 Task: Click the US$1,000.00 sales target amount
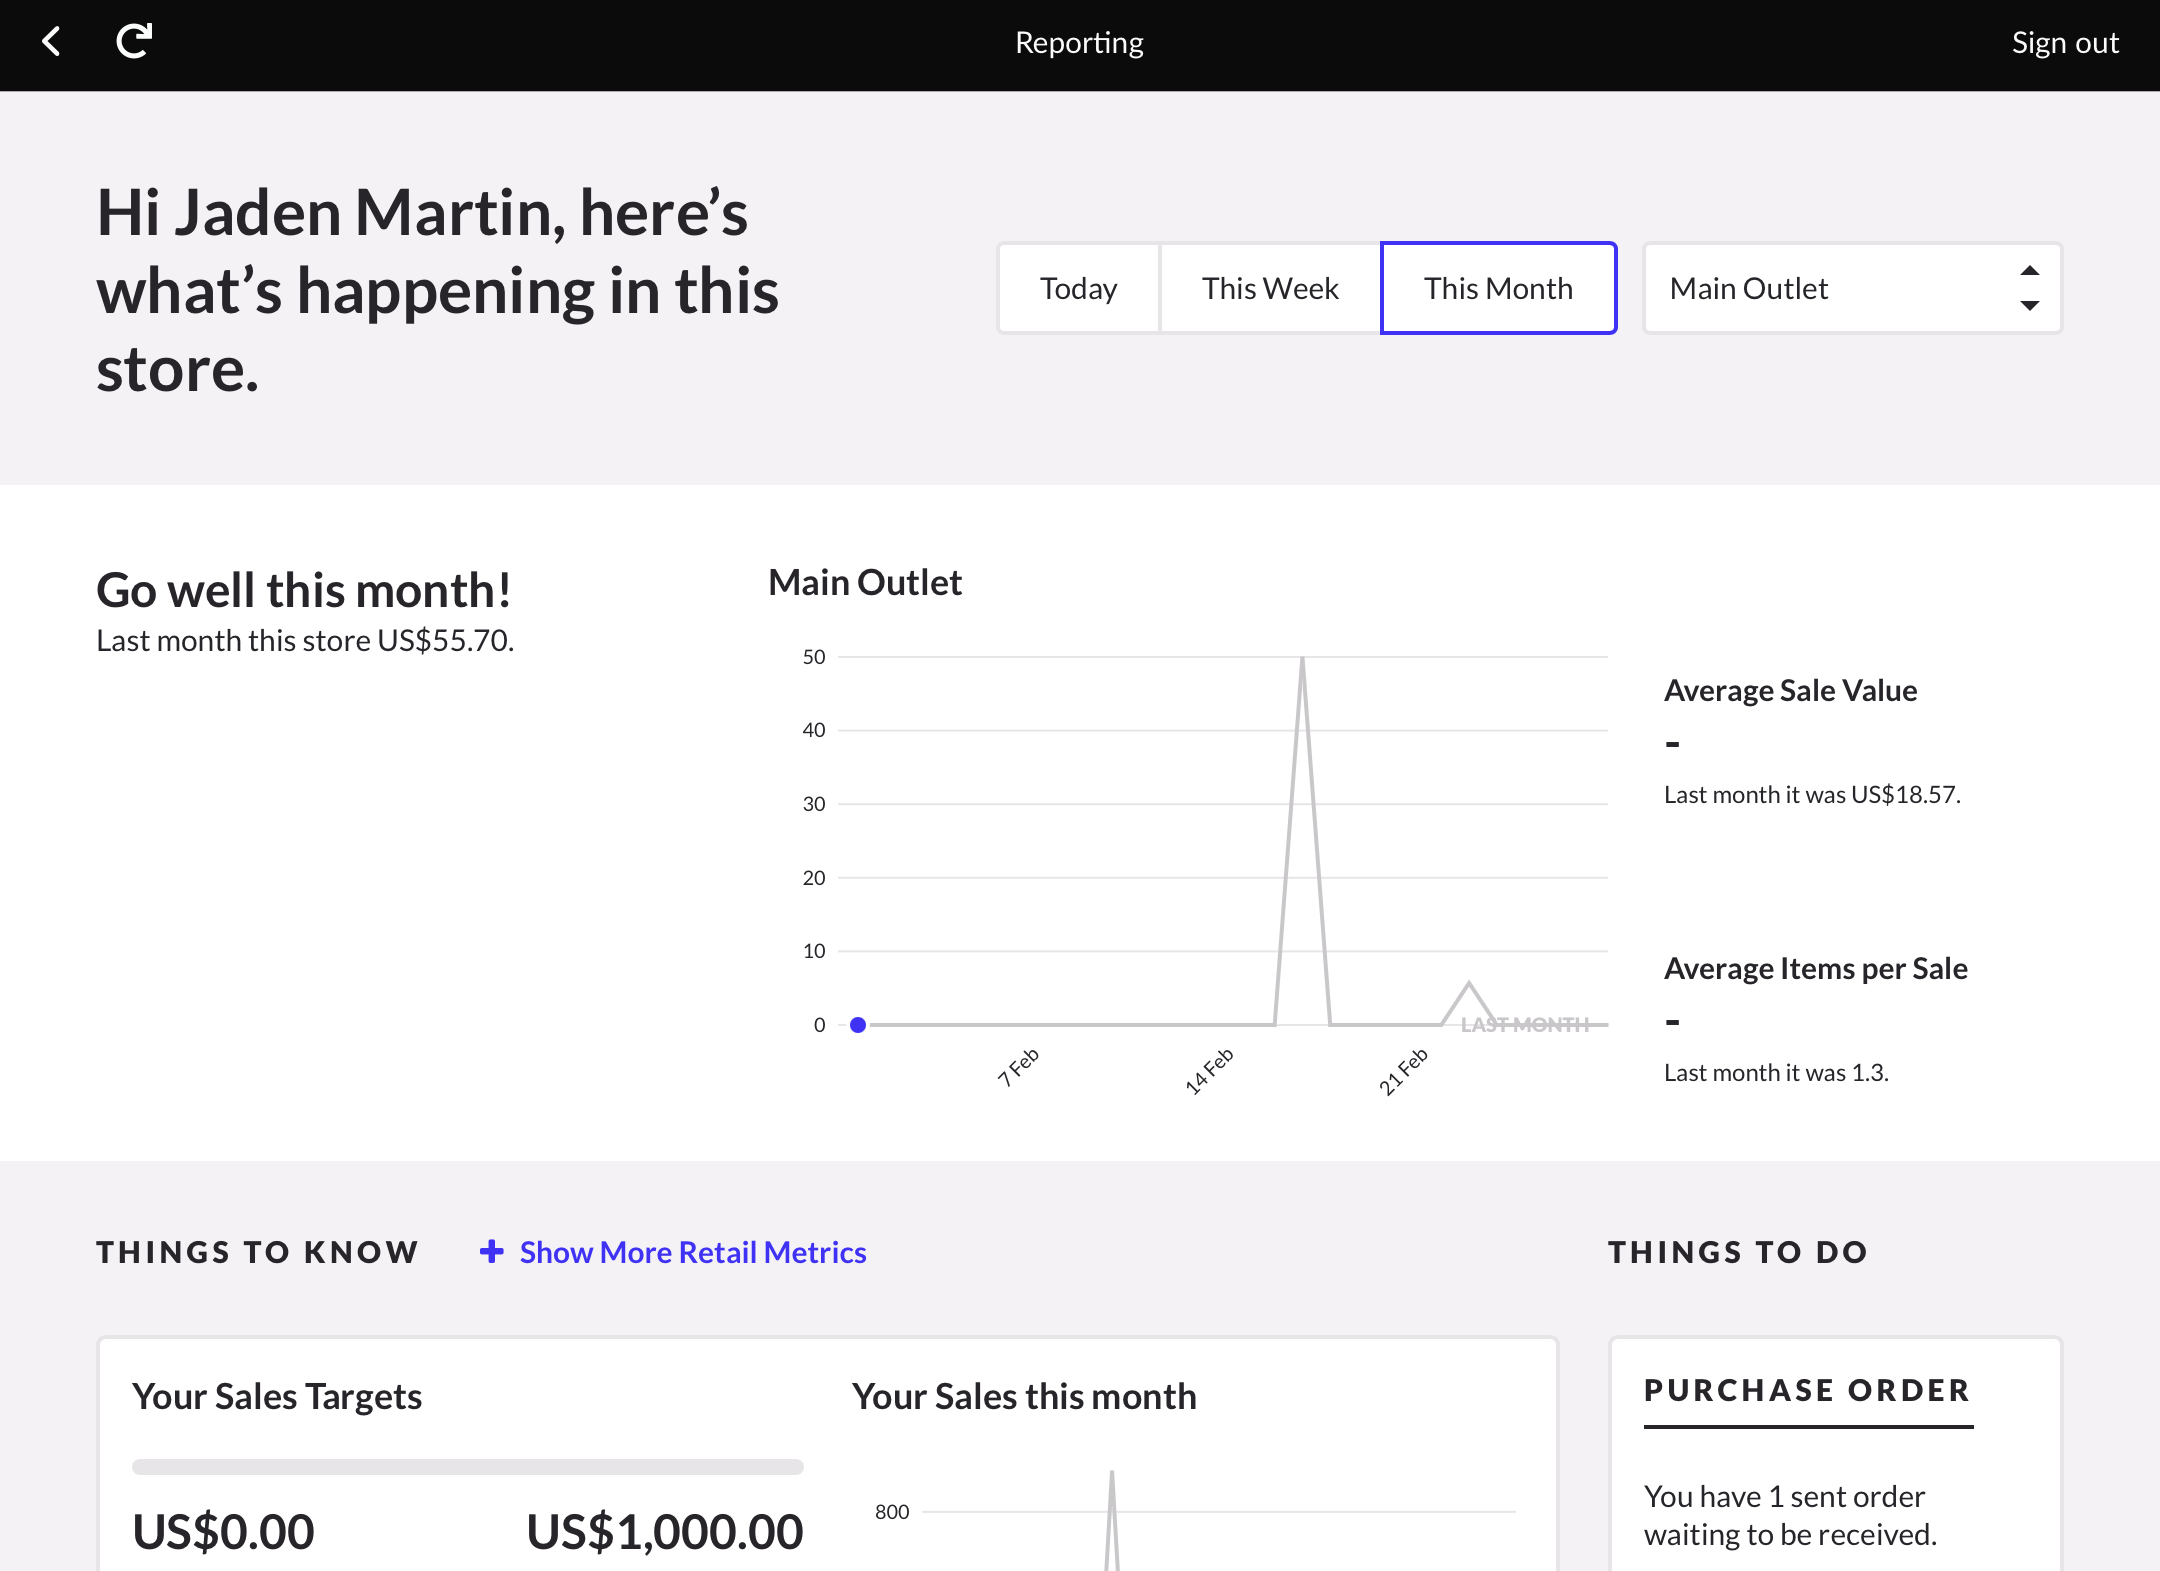pos(664,1531)
